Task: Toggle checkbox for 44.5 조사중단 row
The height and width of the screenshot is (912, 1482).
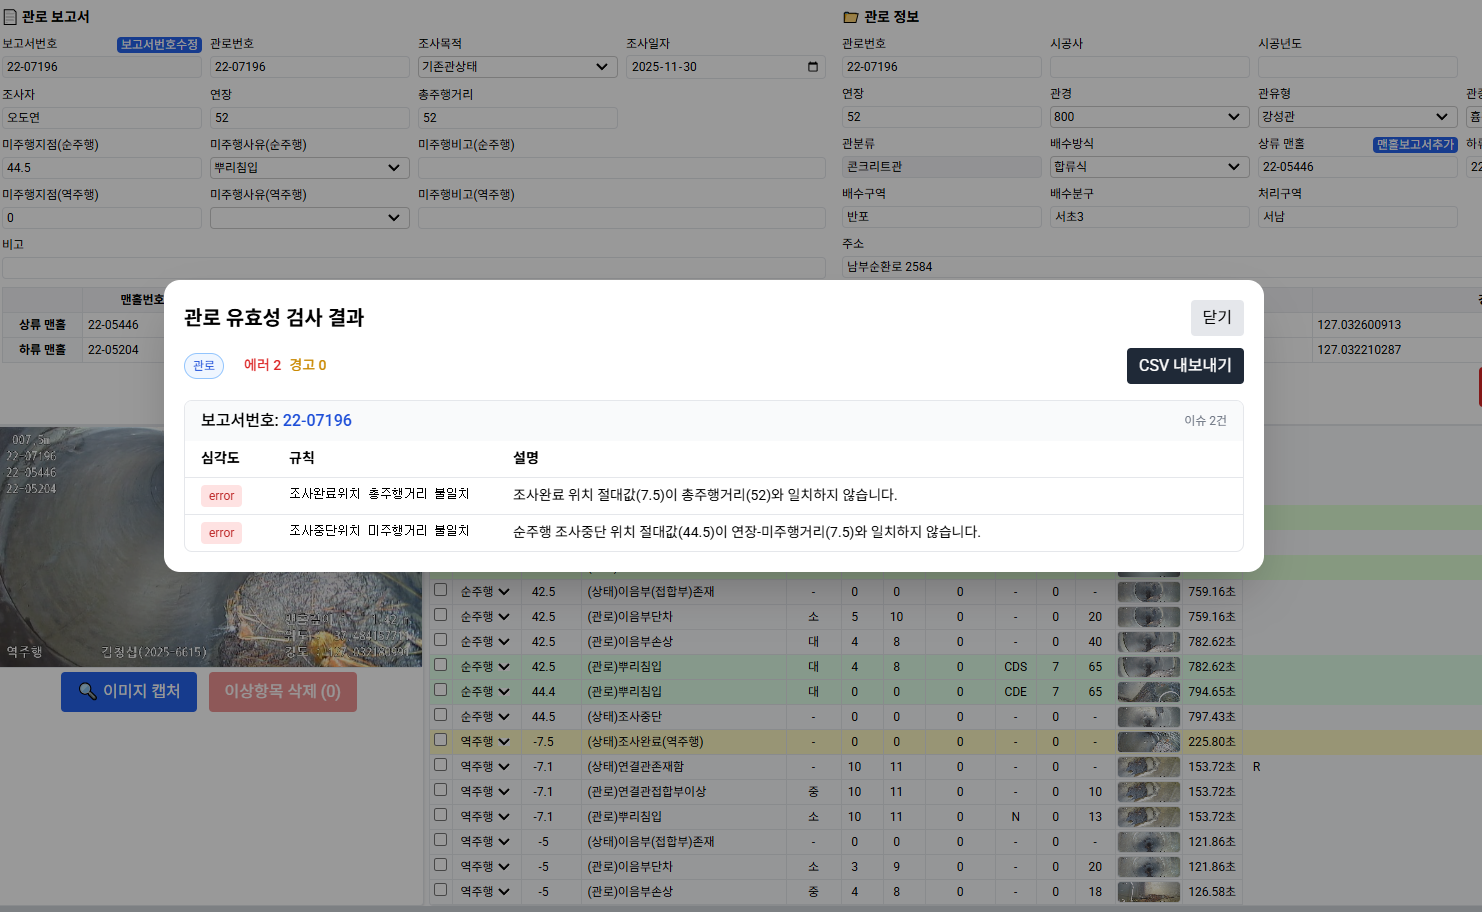Action: (440, 715)
